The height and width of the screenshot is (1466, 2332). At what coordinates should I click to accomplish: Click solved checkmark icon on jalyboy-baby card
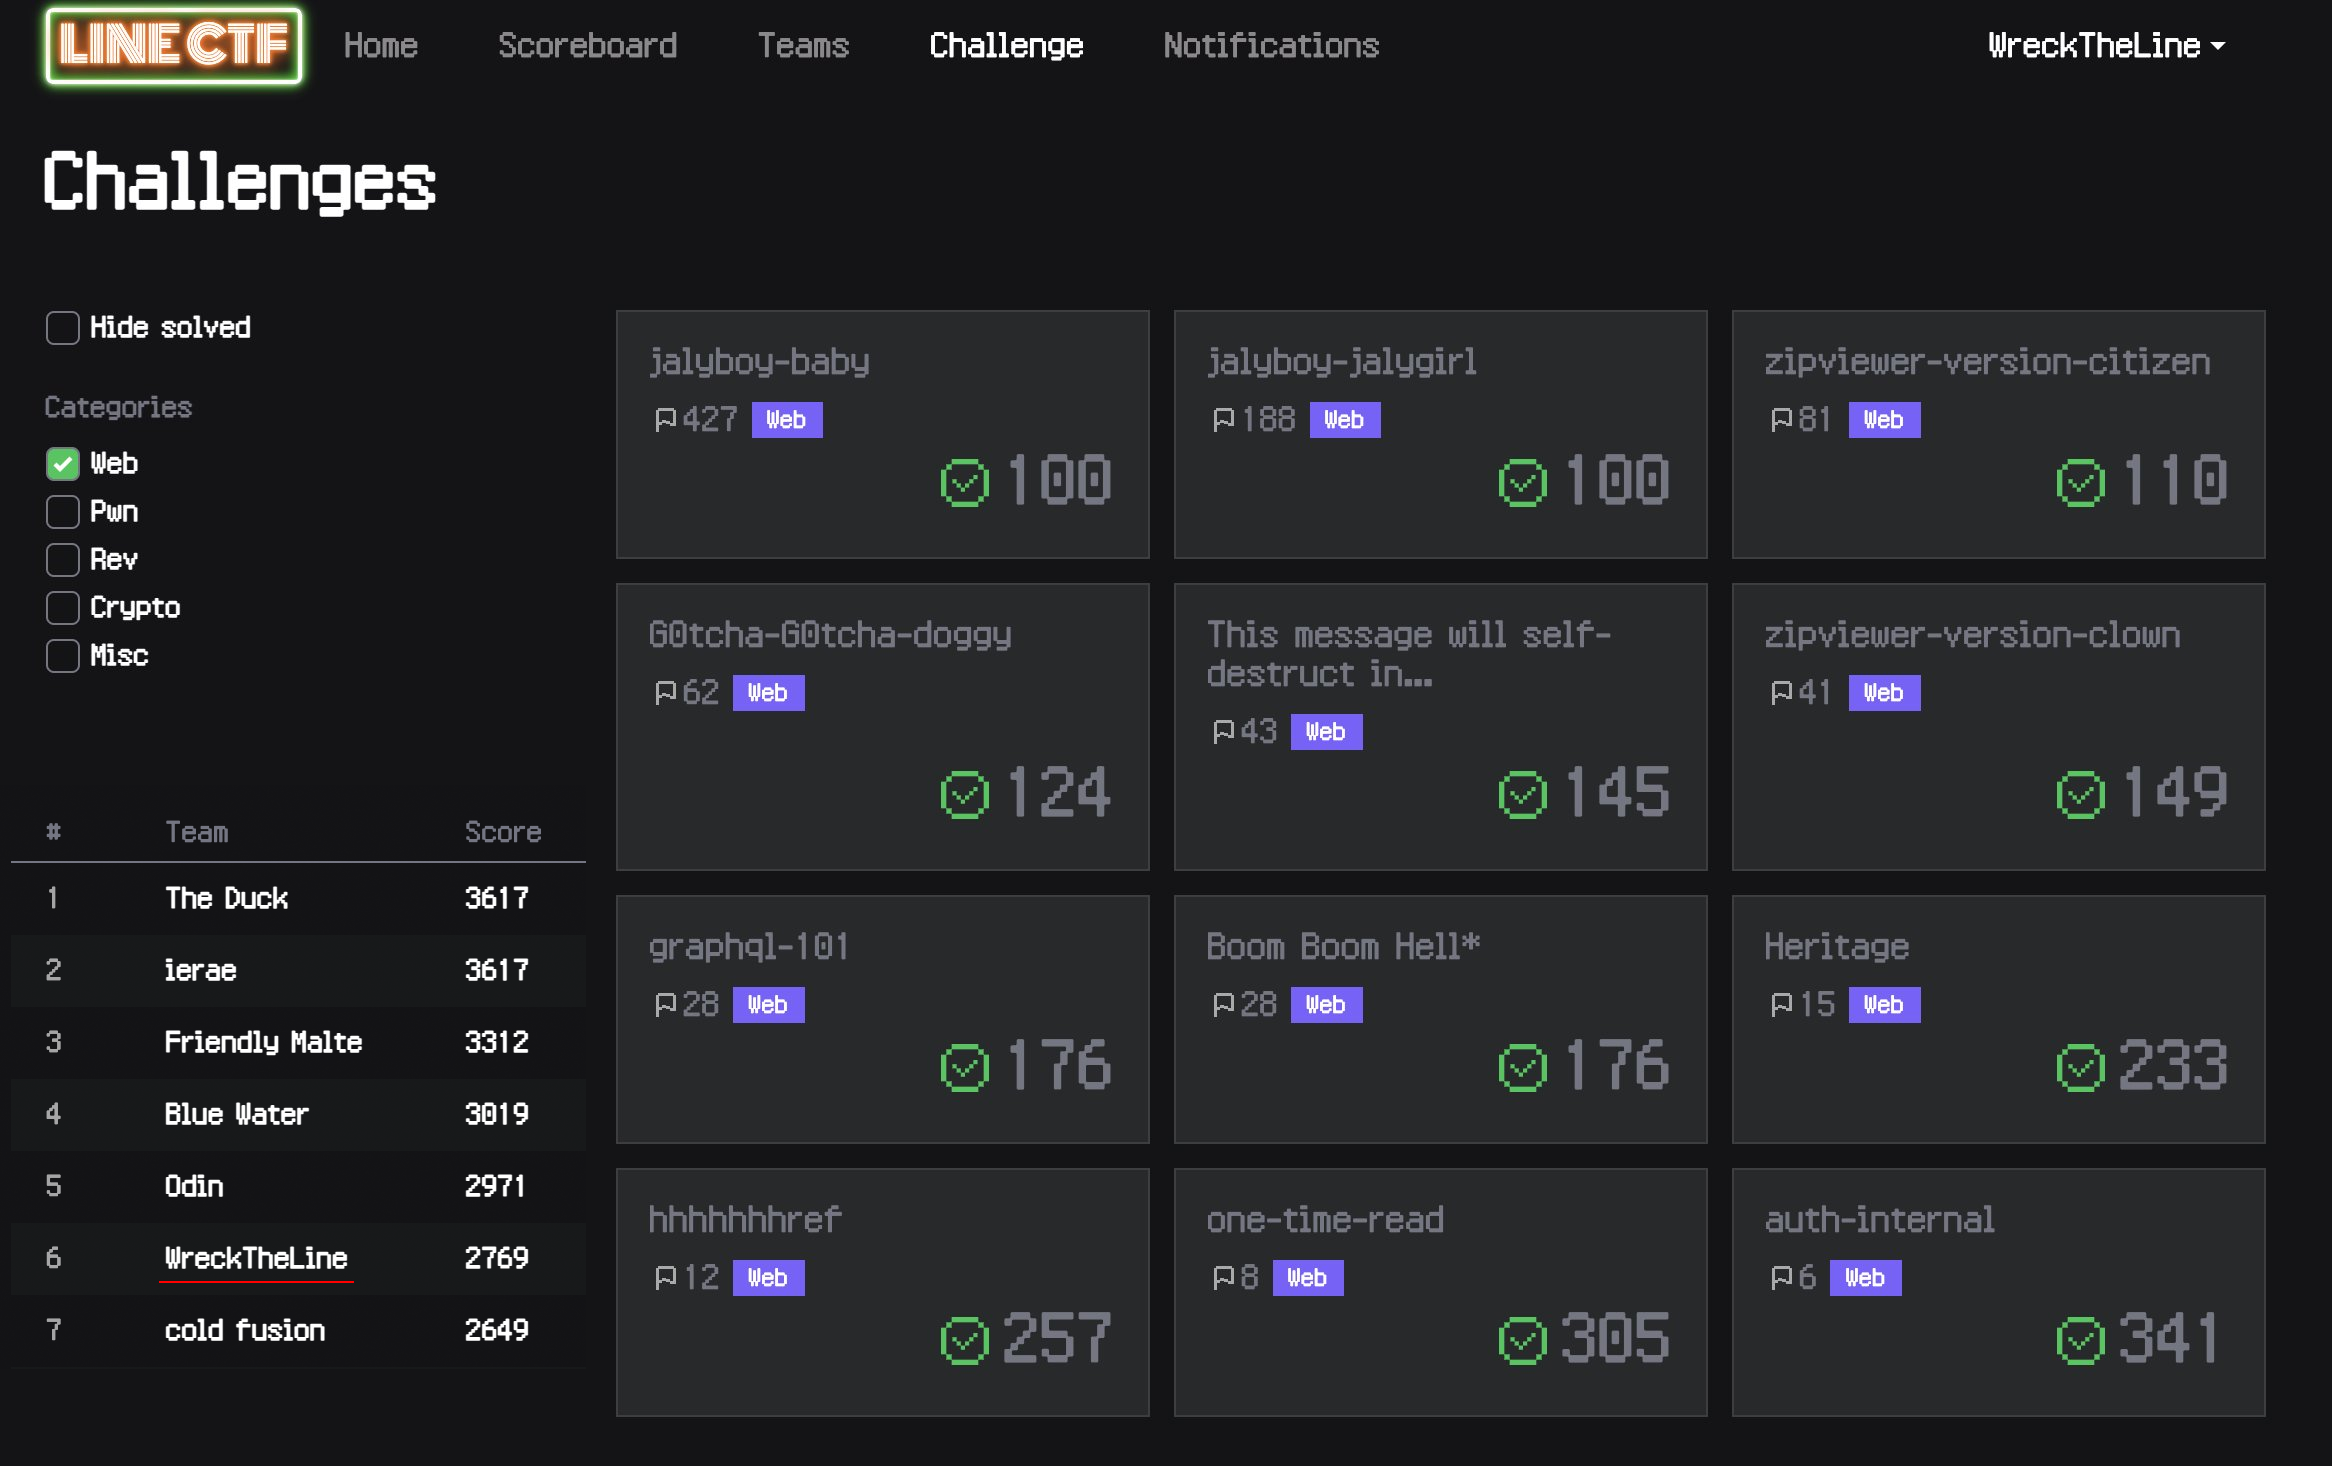pos(964,483)
